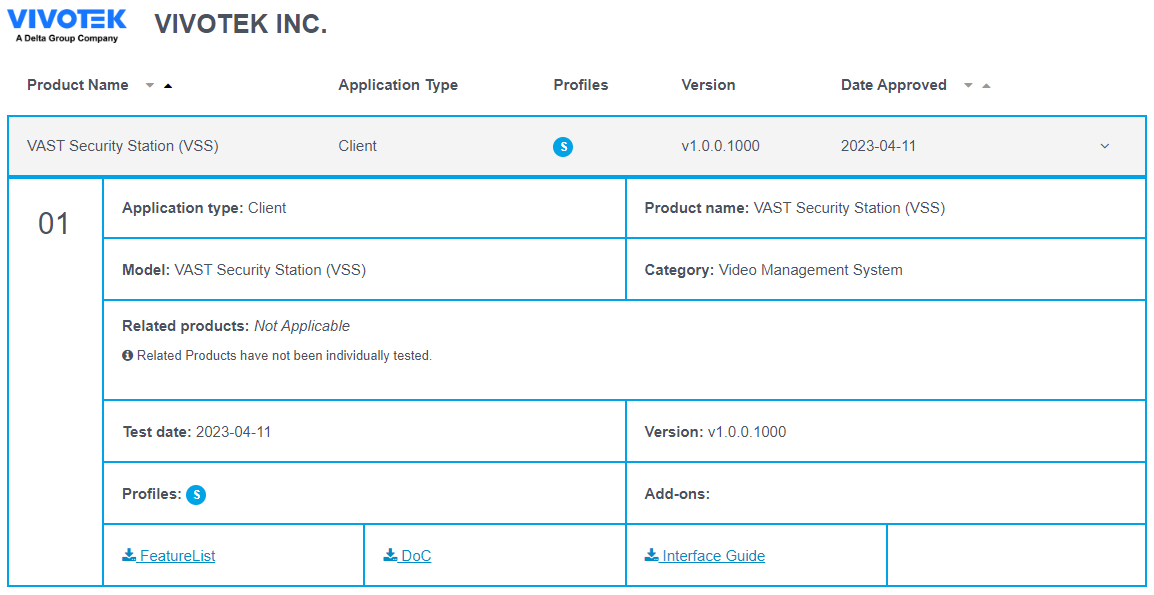Click the VIVOTEK INC. heading
The height and width of the screenshot is (595, 1154).
(241, 25)
